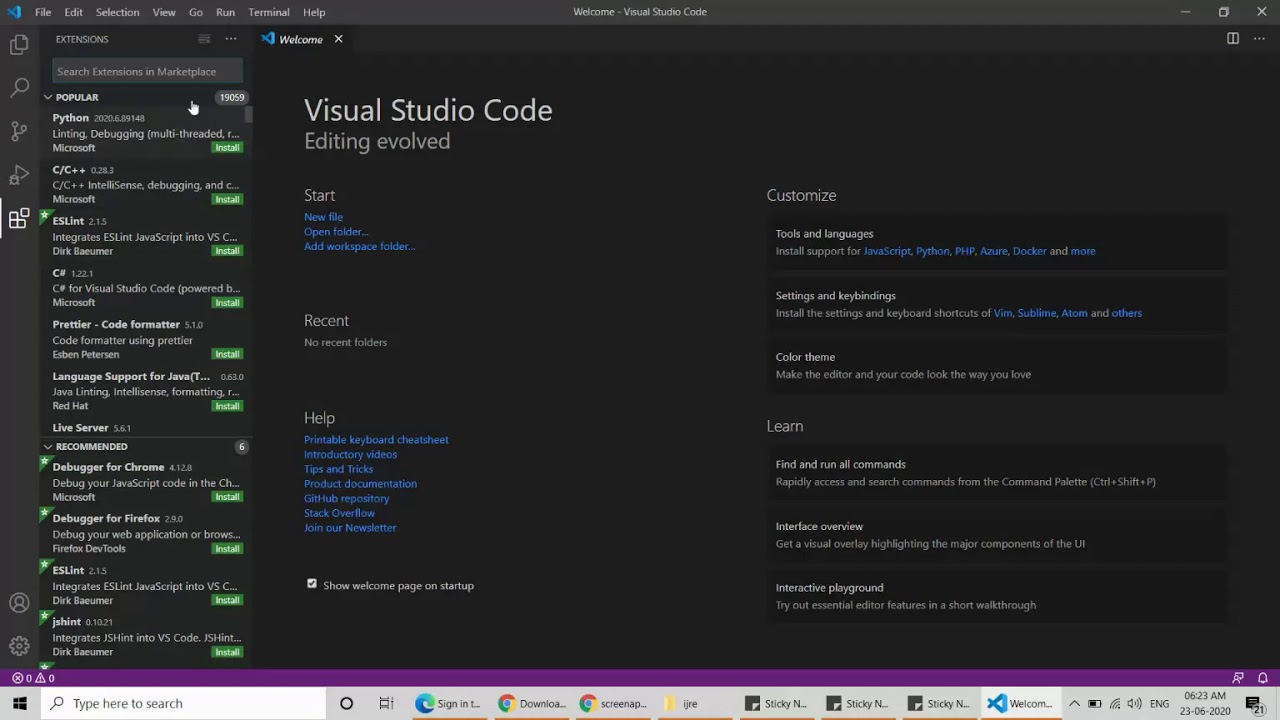The image size is (1280, 720).
Task: Focus Search Extensions in Marketplace field
Action: (x=147, y=71)
